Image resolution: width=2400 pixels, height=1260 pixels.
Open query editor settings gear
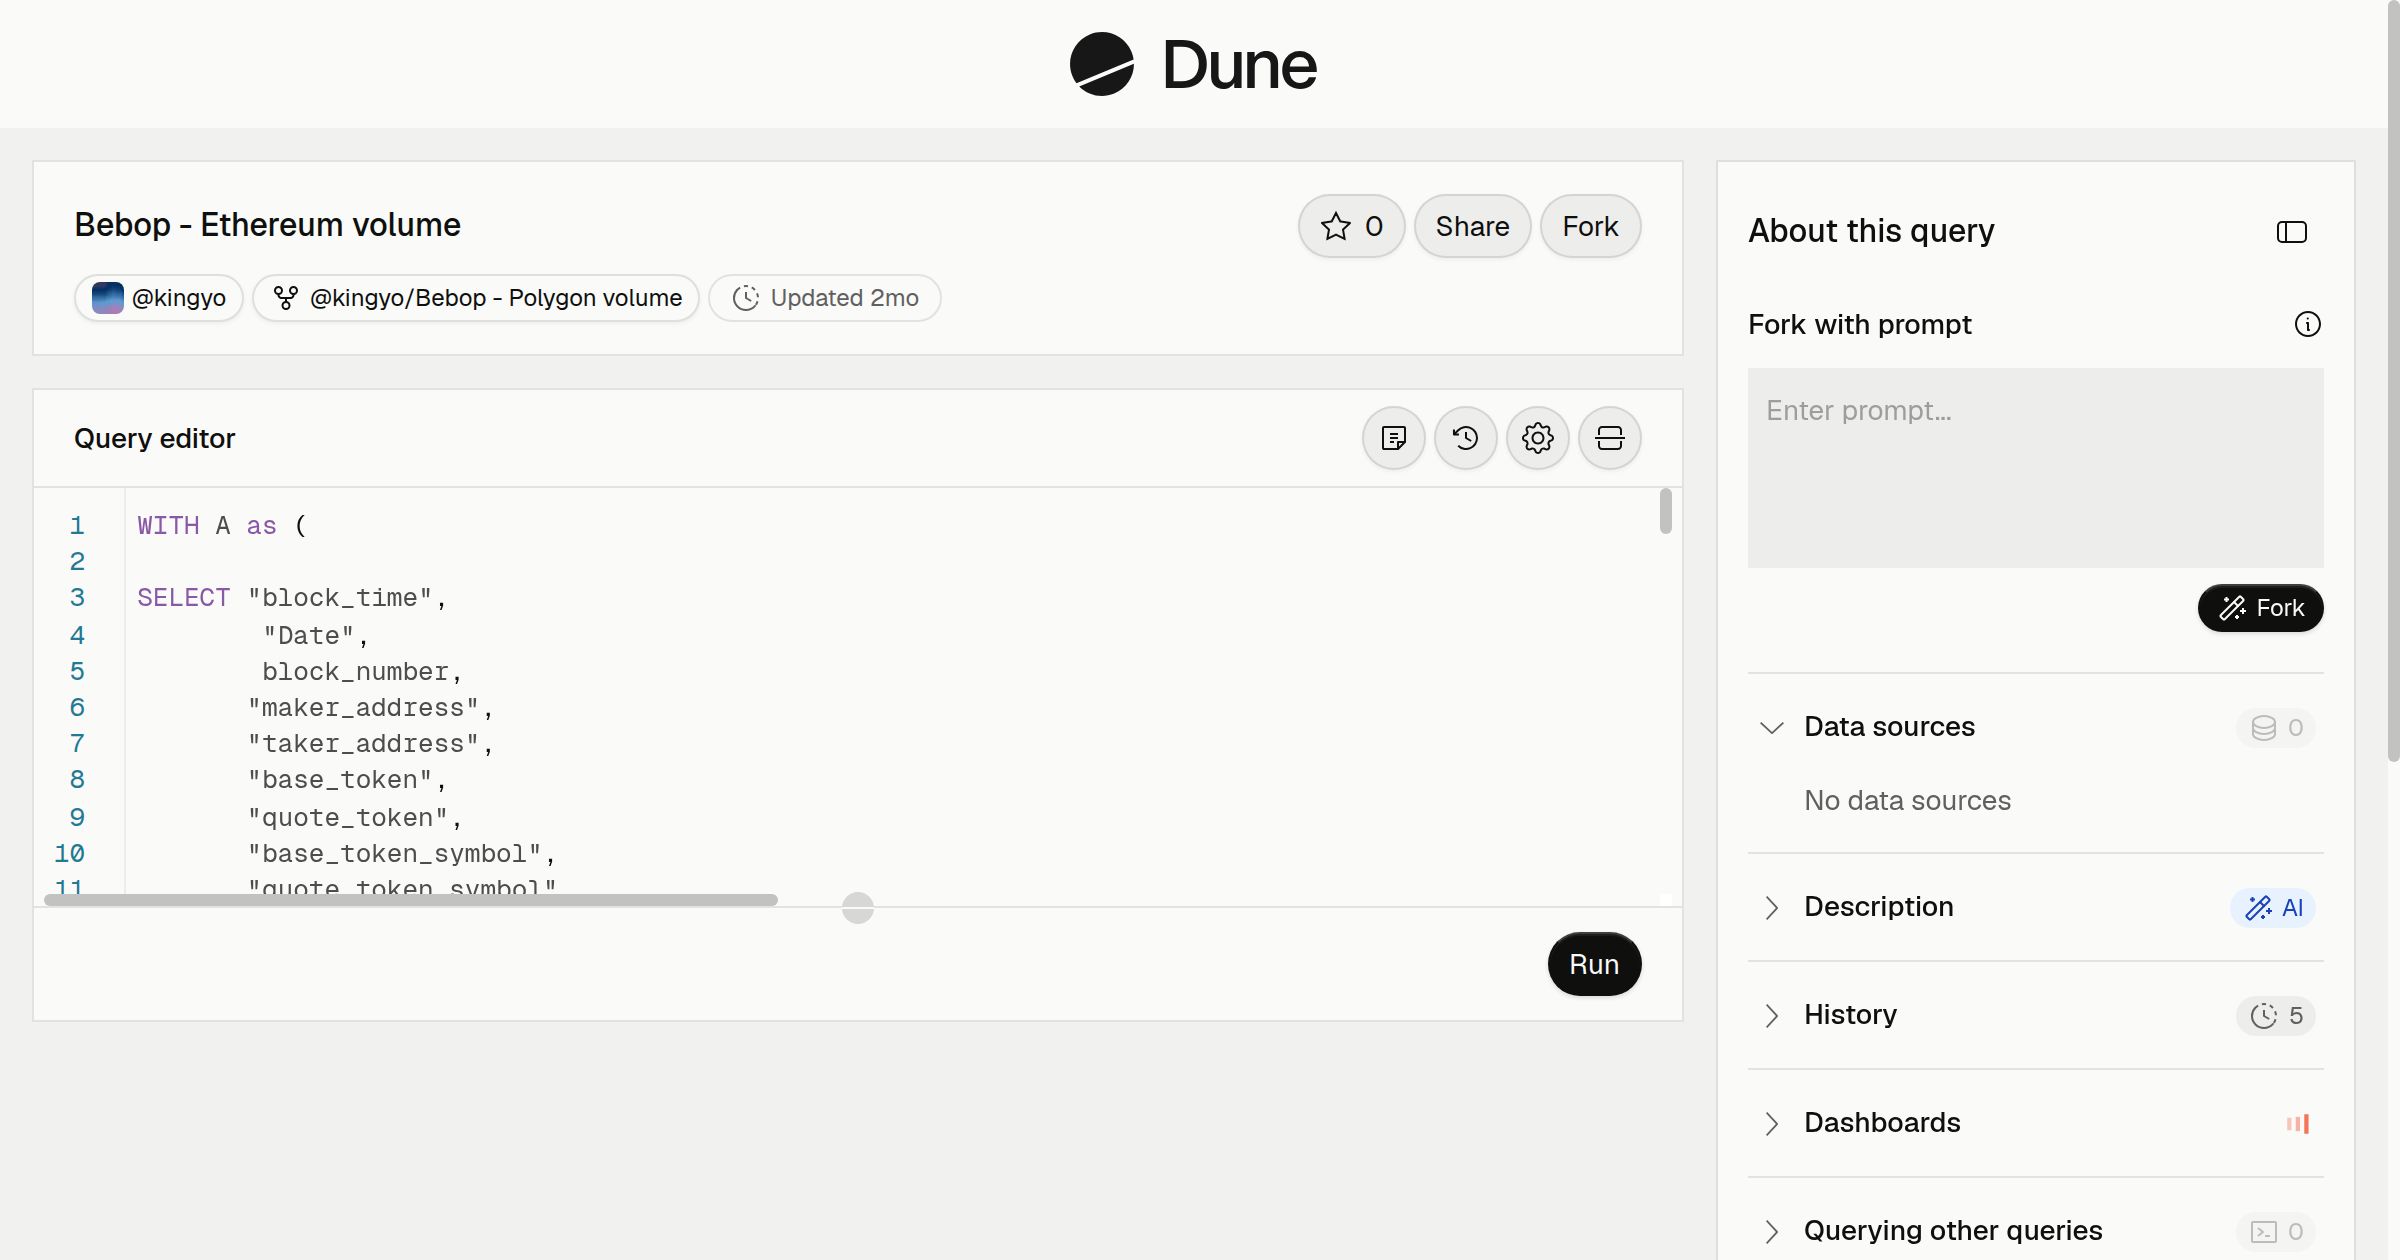(1538, 438)
